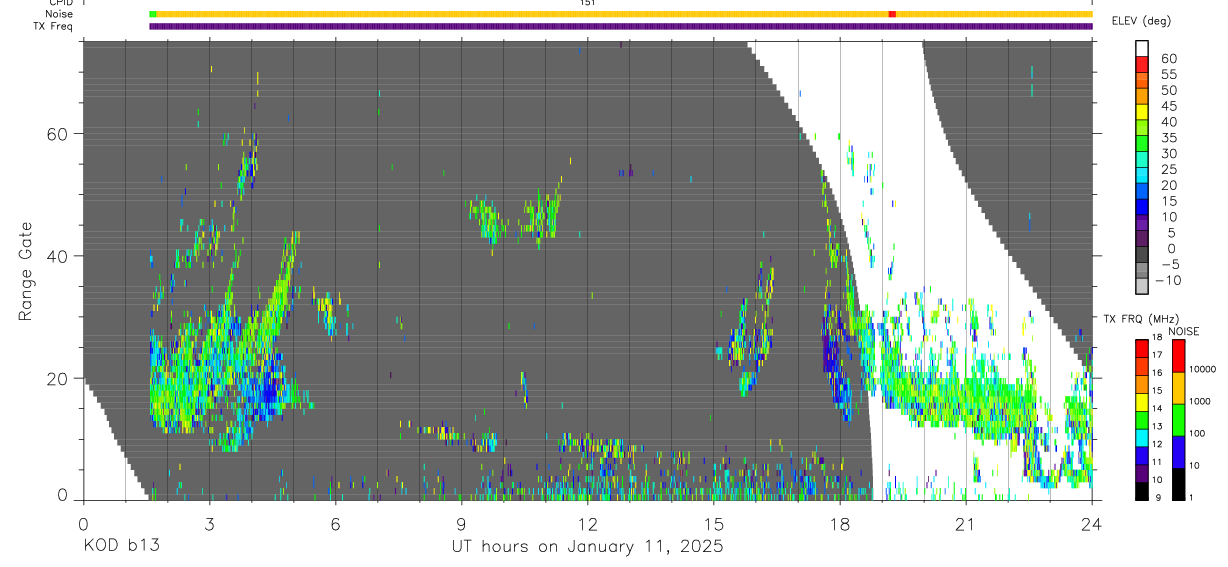Select the 3 tick on UT hours axis
Screen dimensions: 1228x567
pyautogui.click(x=209, y=523)
